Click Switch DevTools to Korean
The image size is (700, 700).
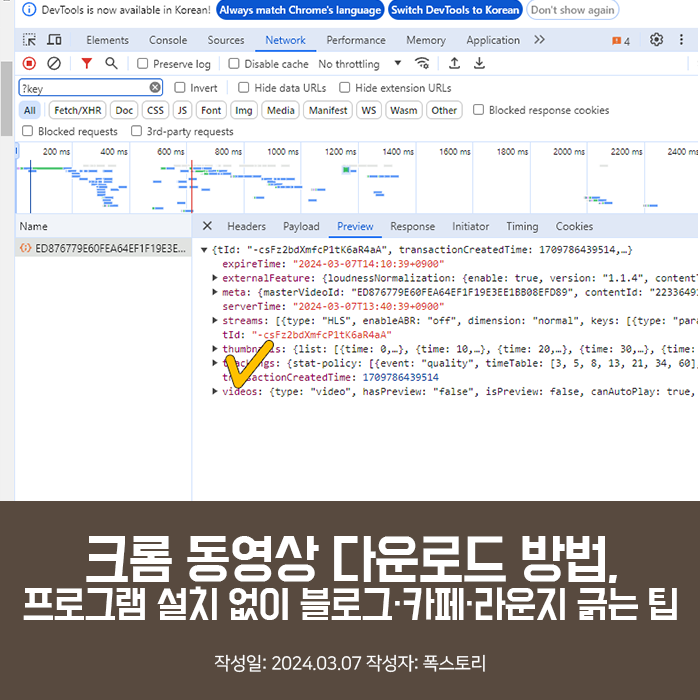[455, 10]
